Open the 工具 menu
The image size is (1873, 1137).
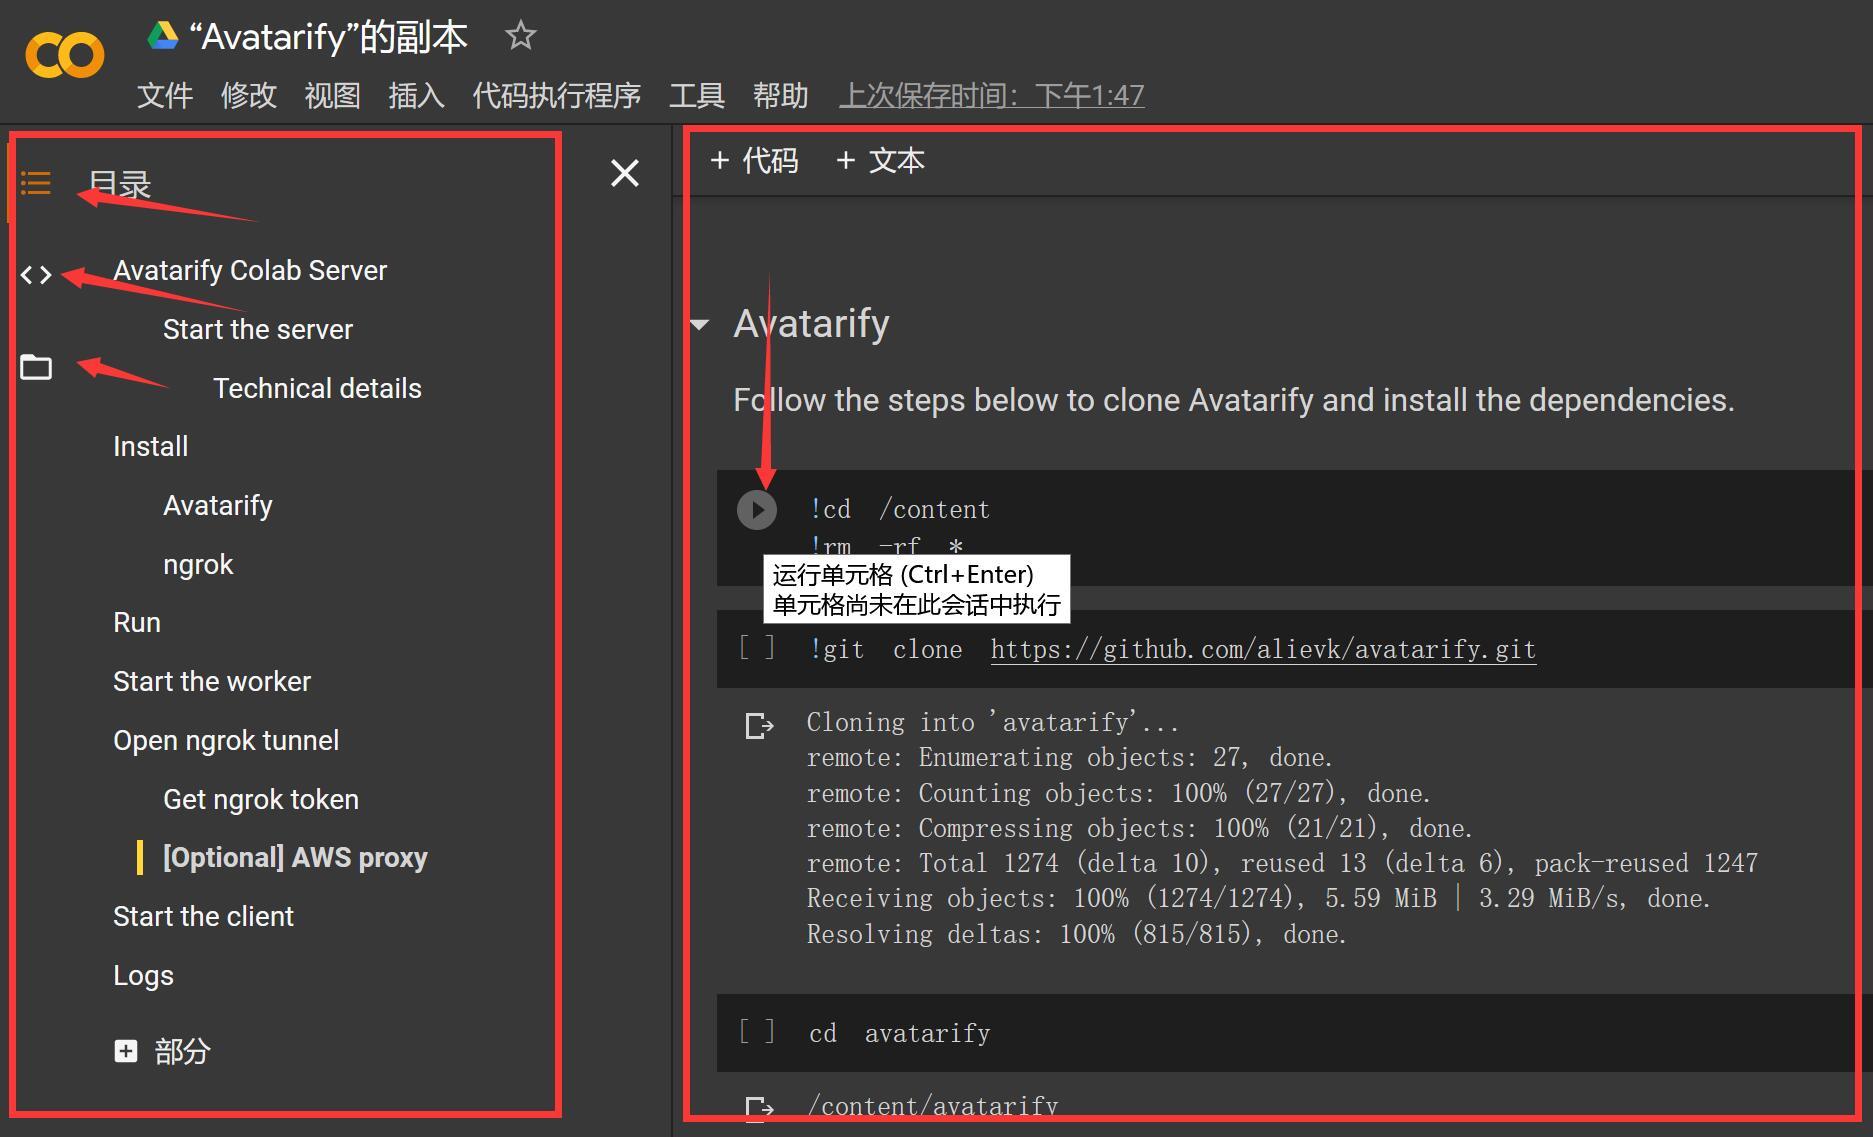696,96
